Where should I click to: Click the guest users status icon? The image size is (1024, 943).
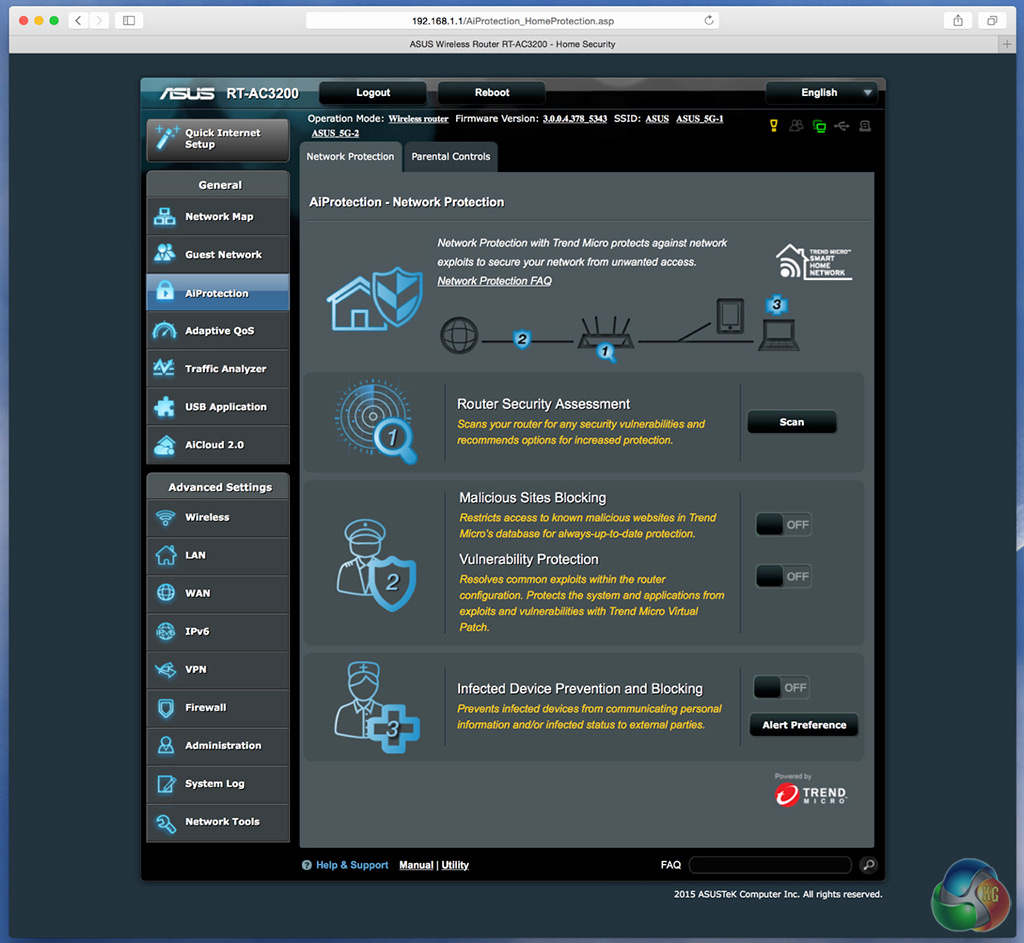click(796, 125)
